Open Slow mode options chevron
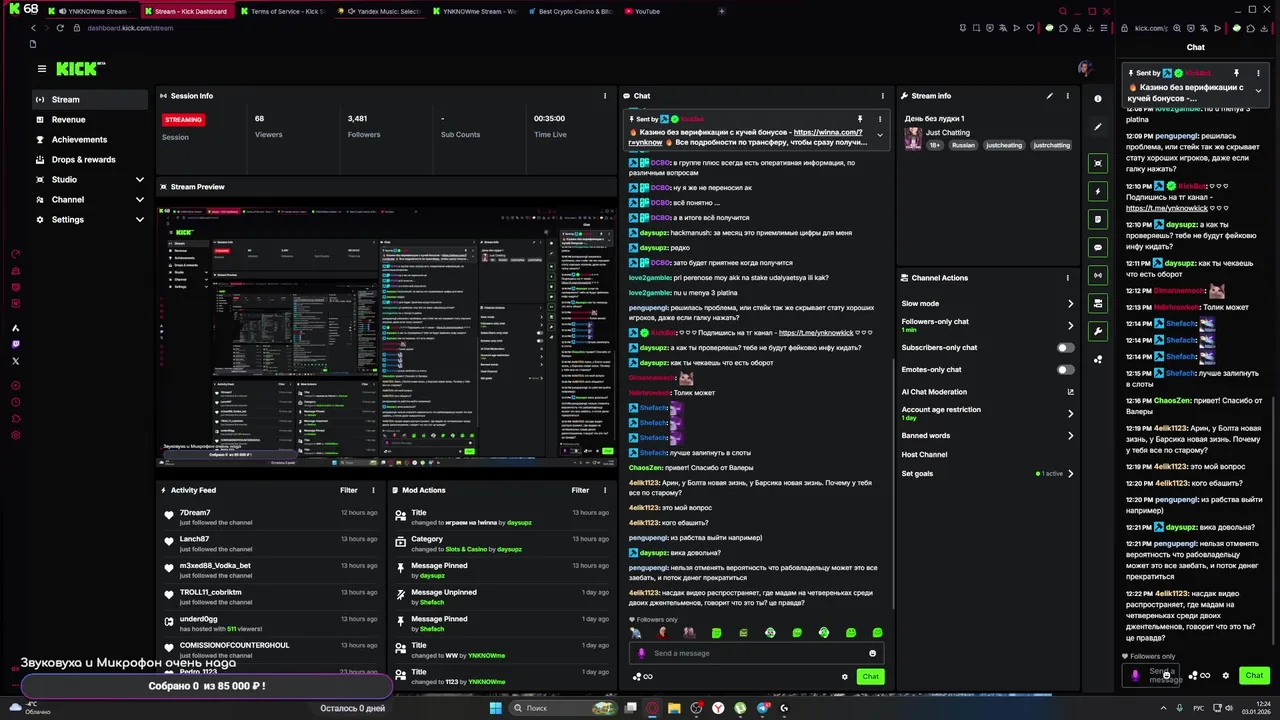 point(1070,304)
